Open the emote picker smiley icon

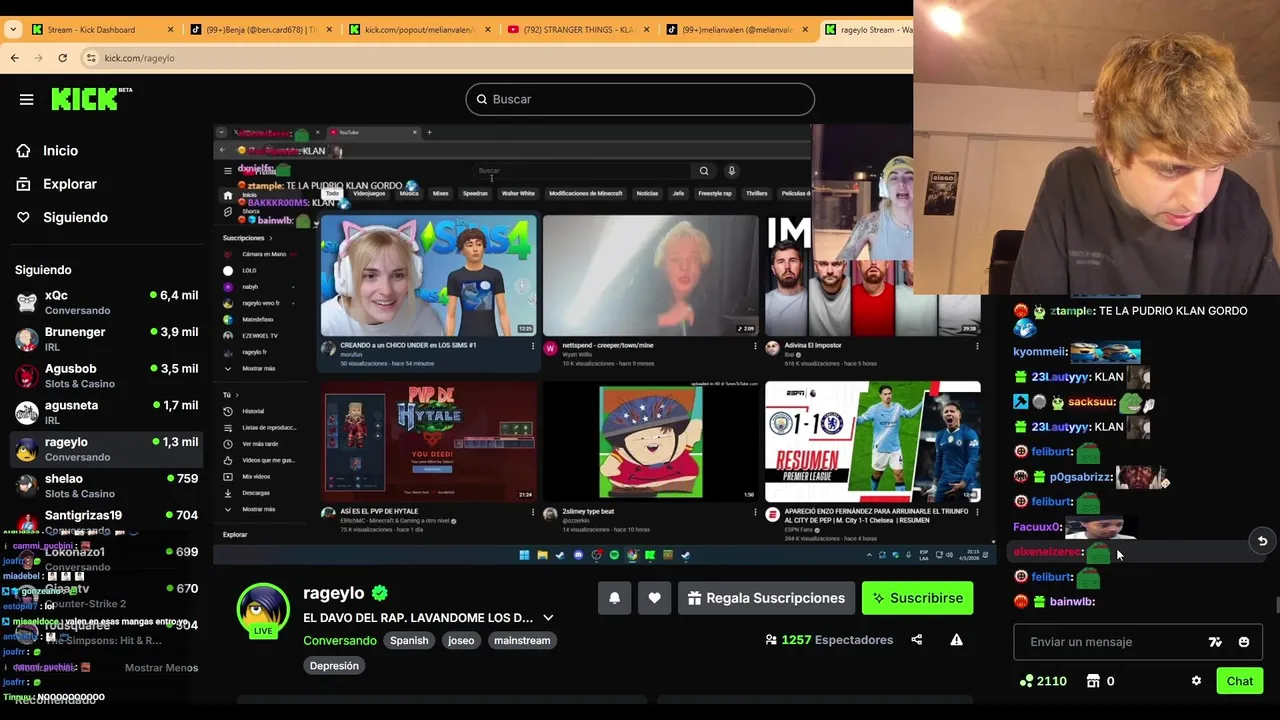coord(1244,642)
